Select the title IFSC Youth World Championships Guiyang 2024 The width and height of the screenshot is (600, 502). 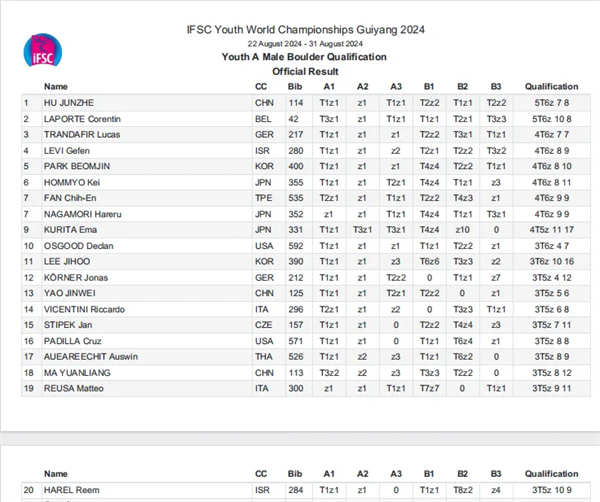pyautogui.click(x=305, y=30)
